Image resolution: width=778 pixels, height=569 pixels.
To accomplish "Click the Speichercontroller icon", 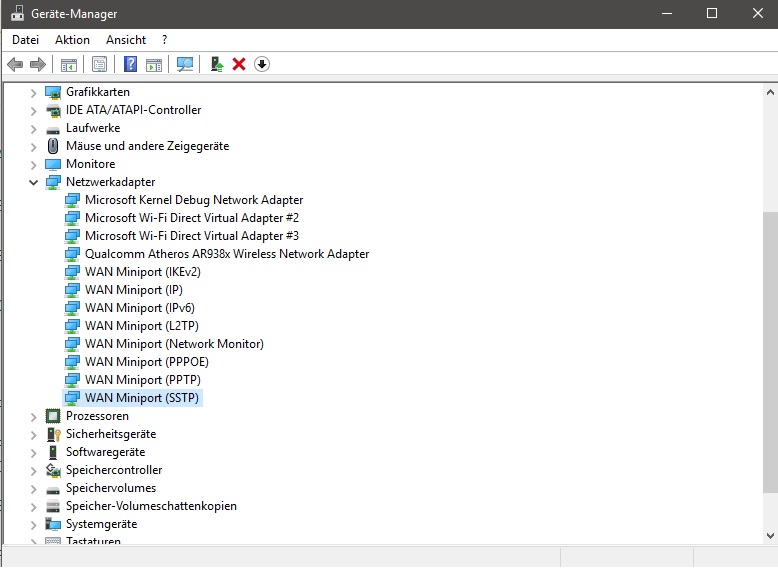I will (53, 470).
